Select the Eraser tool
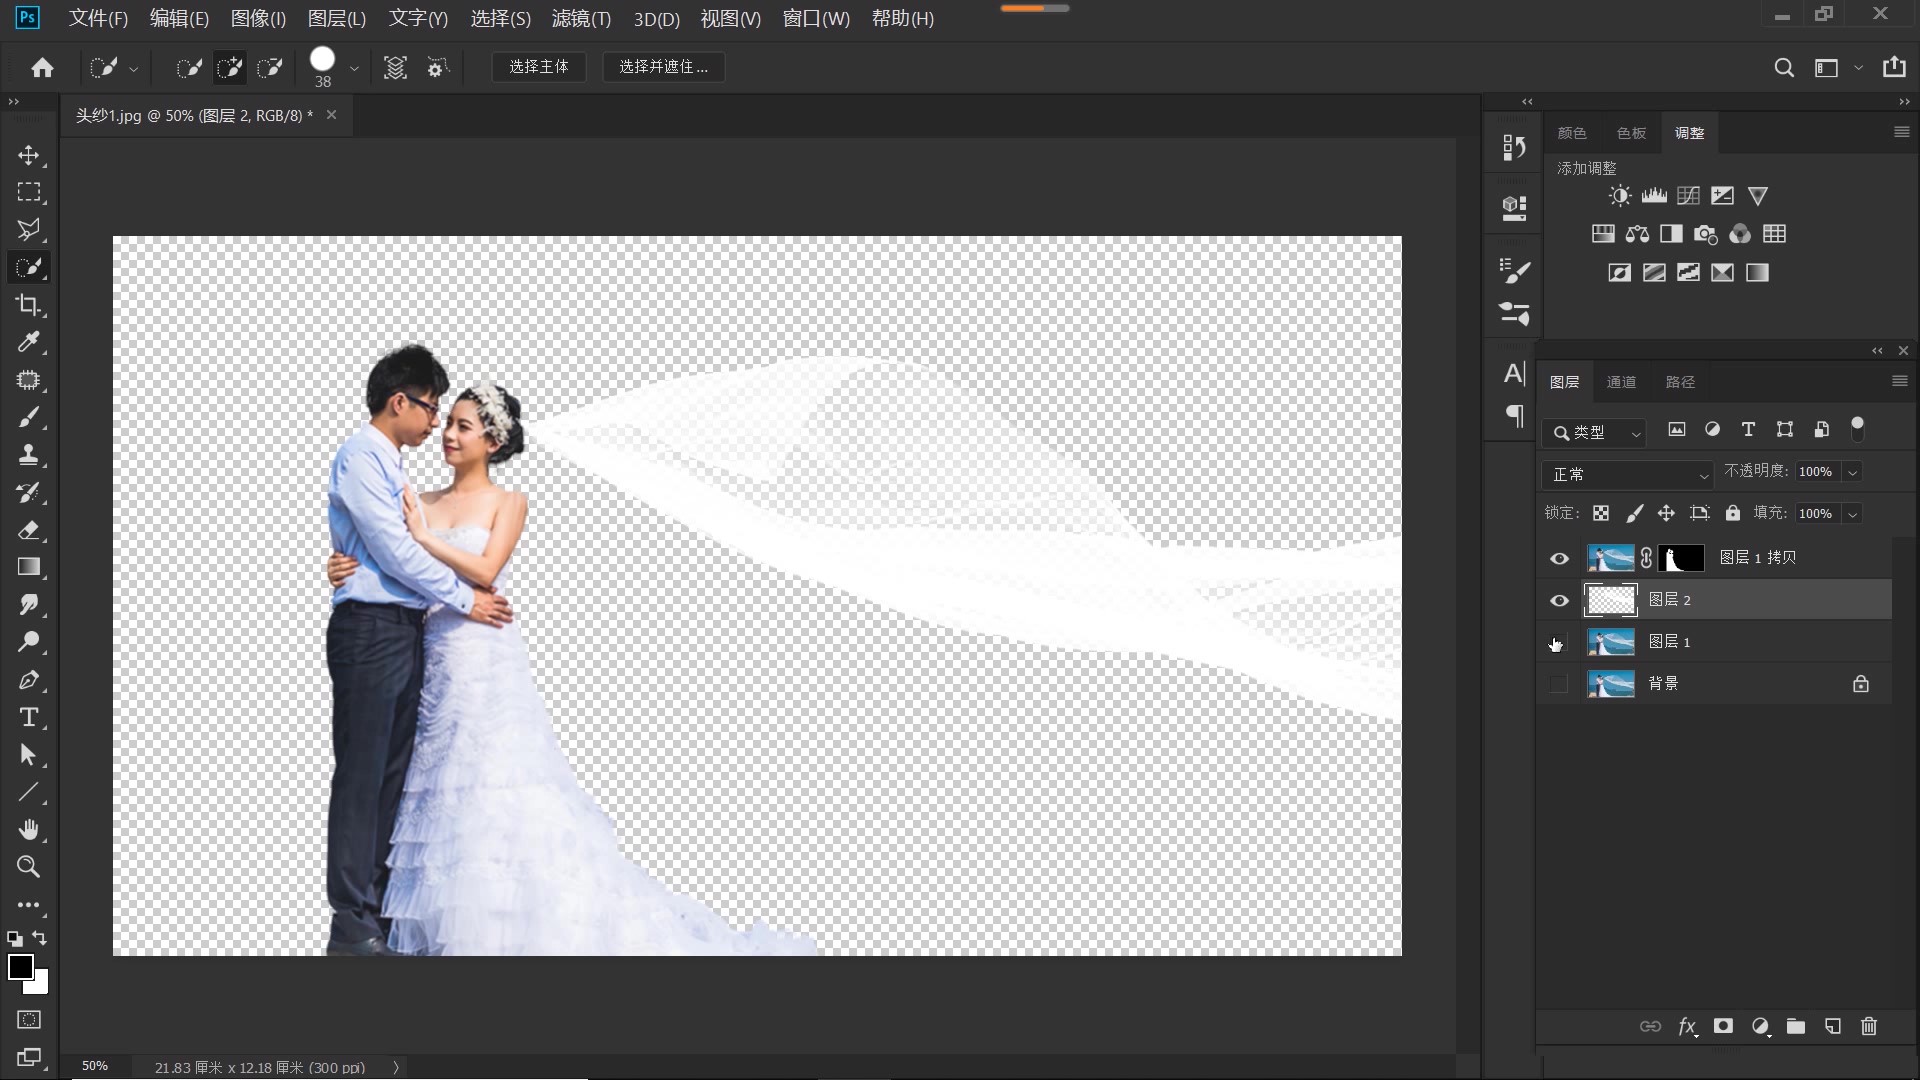 pos(28,530)
